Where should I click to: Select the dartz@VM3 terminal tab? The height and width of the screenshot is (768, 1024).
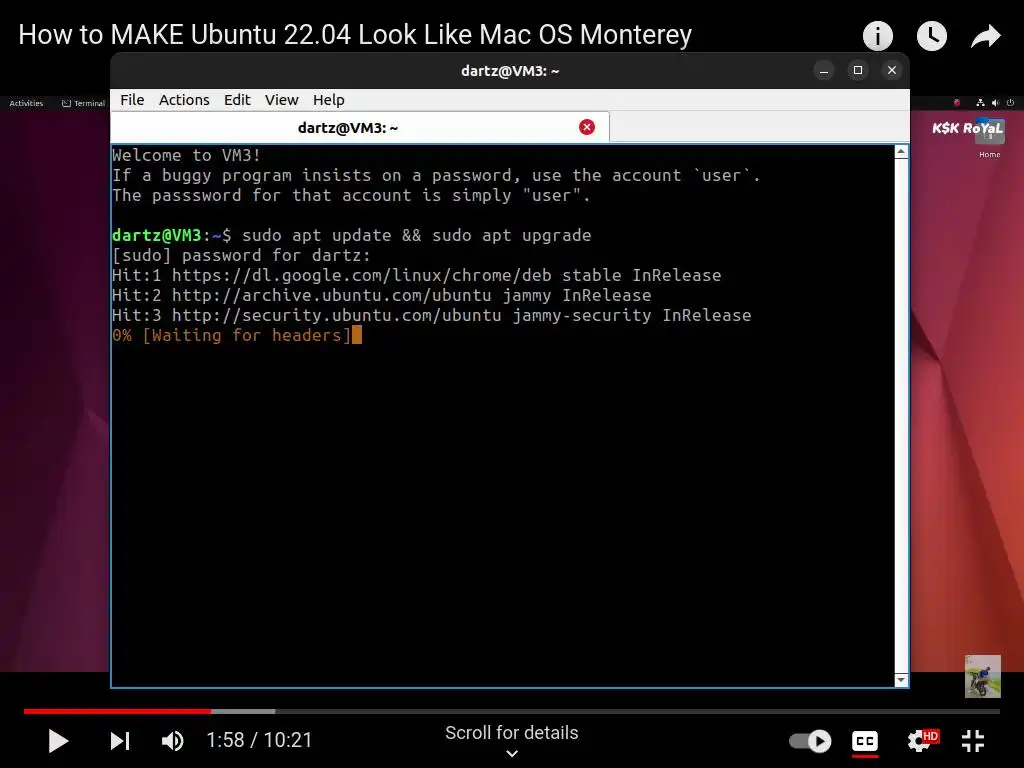pos(360,127)
